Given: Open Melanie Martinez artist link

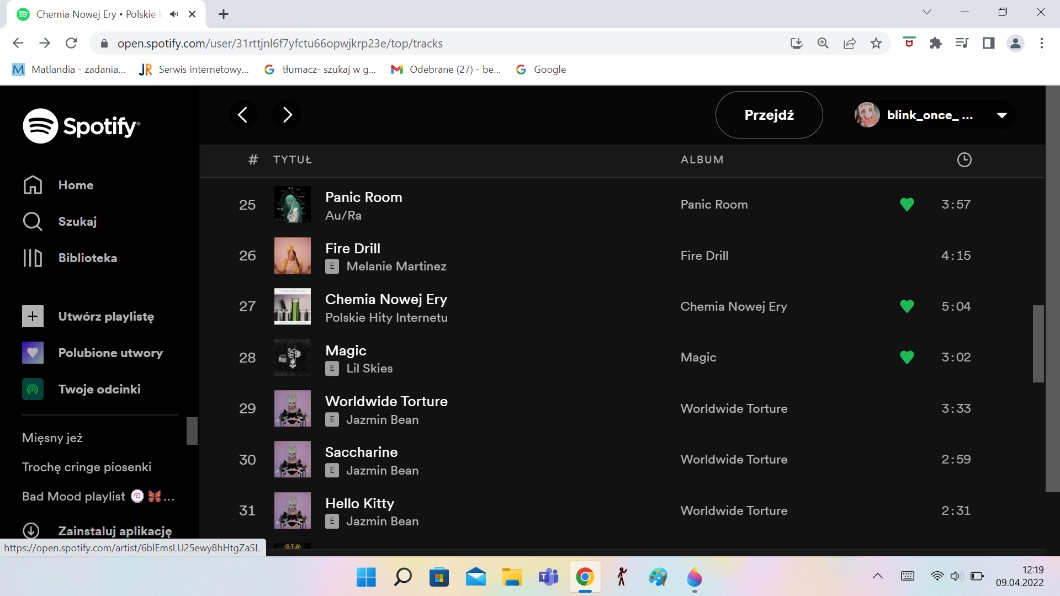Looking at the screenshot, I should point(396,266).
